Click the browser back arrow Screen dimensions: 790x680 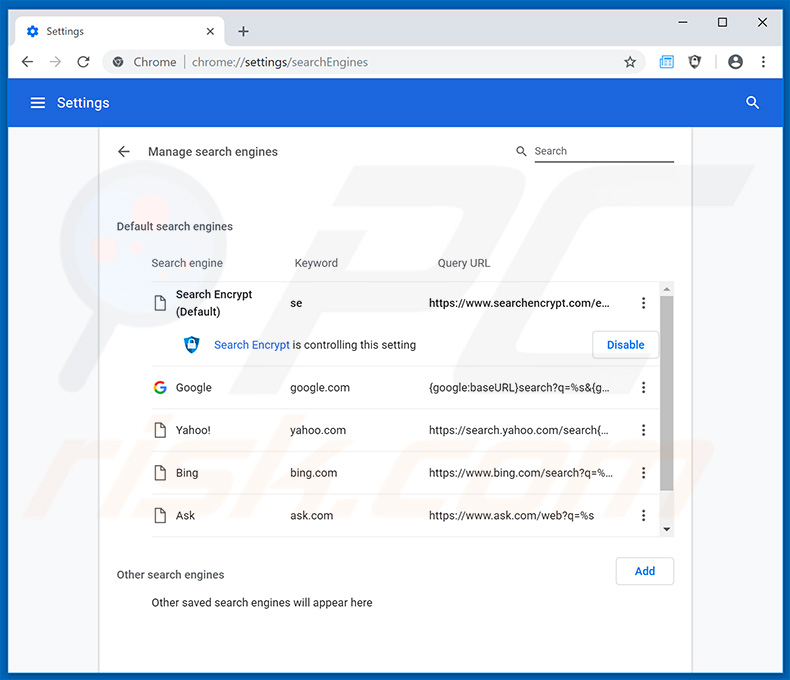(27, 62)
